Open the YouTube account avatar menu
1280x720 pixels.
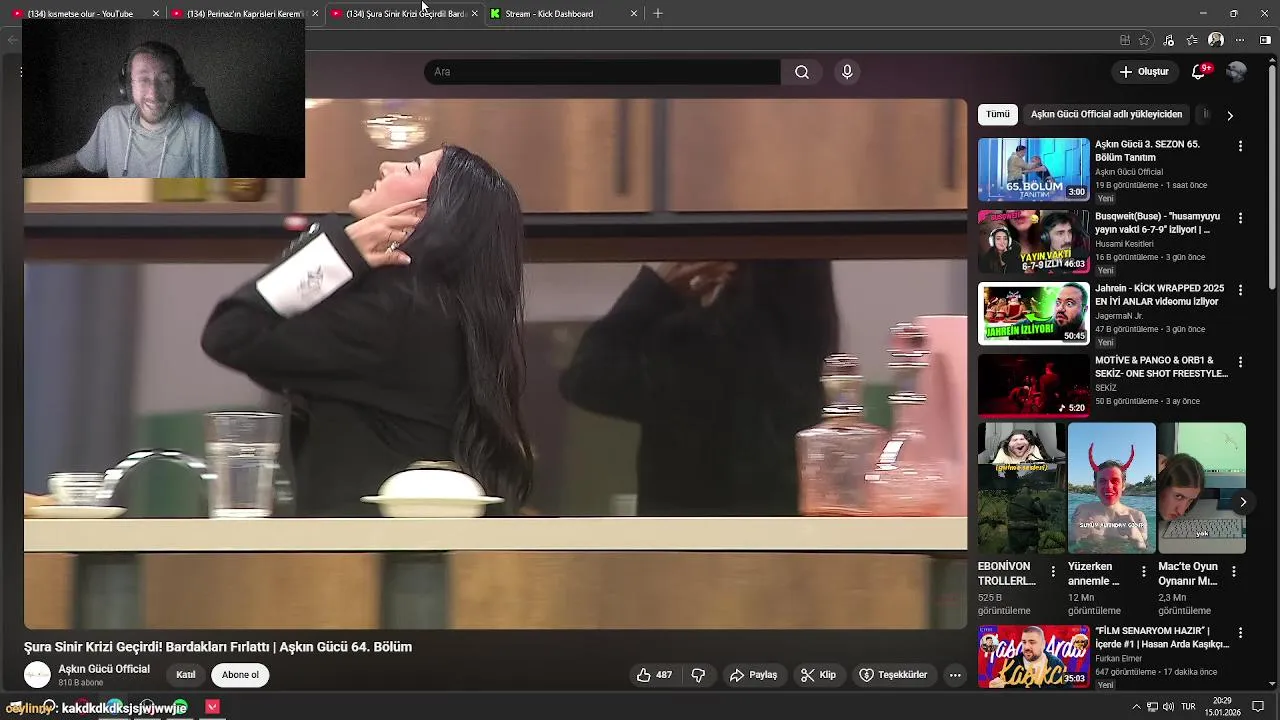[x=1237, y=72]
